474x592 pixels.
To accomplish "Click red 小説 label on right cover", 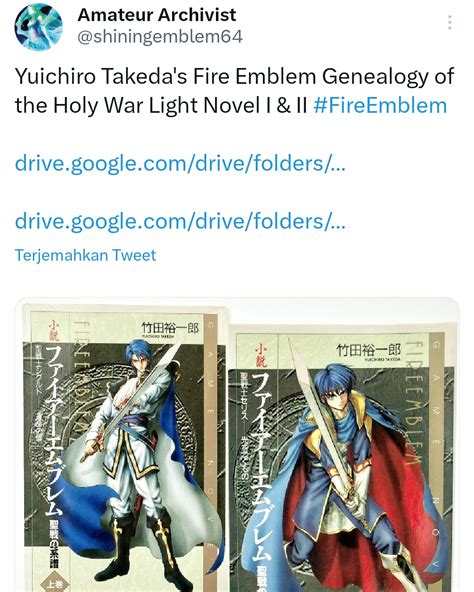I will click(261, 356).
